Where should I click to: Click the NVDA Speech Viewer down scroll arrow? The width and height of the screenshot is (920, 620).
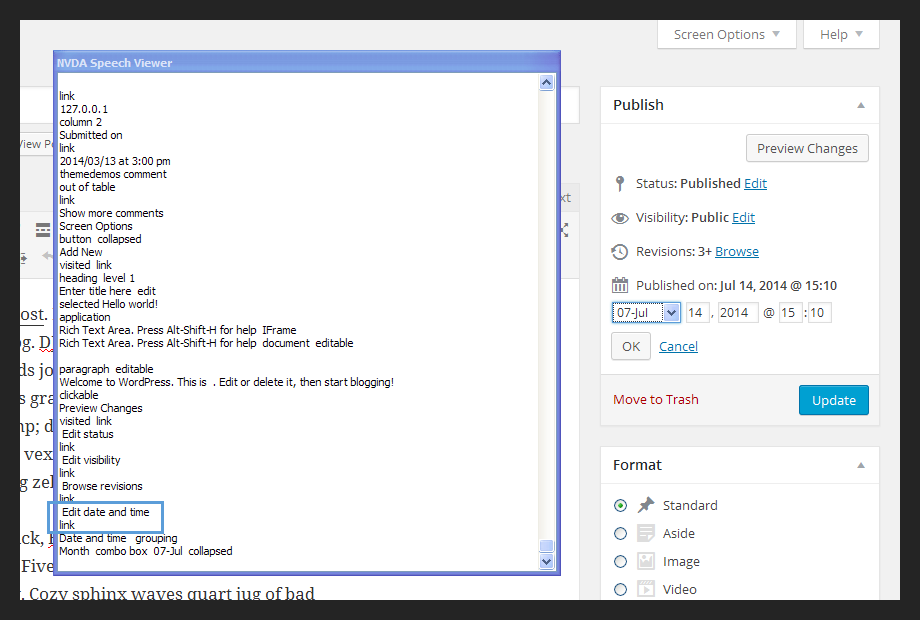[546, 562]
